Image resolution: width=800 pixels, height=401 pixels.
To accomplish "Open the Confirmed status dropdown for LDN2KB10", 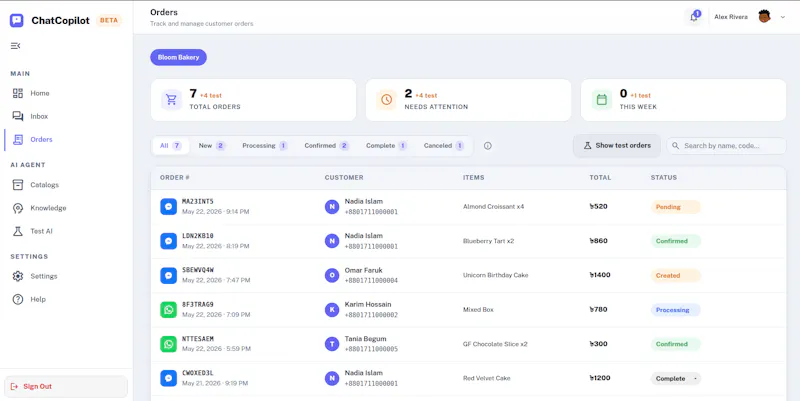I will click(x=676, y=241).
